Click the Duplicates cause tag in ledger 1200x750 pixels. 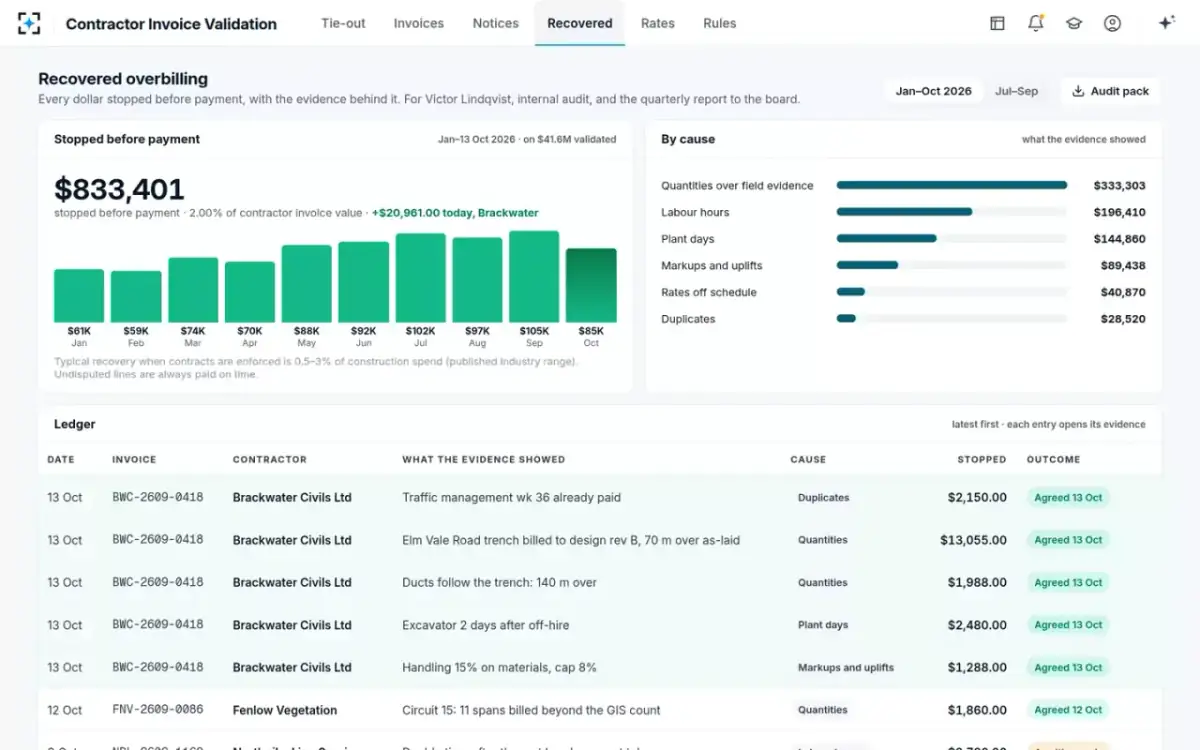pyautogui.click(x=823, y=497)
